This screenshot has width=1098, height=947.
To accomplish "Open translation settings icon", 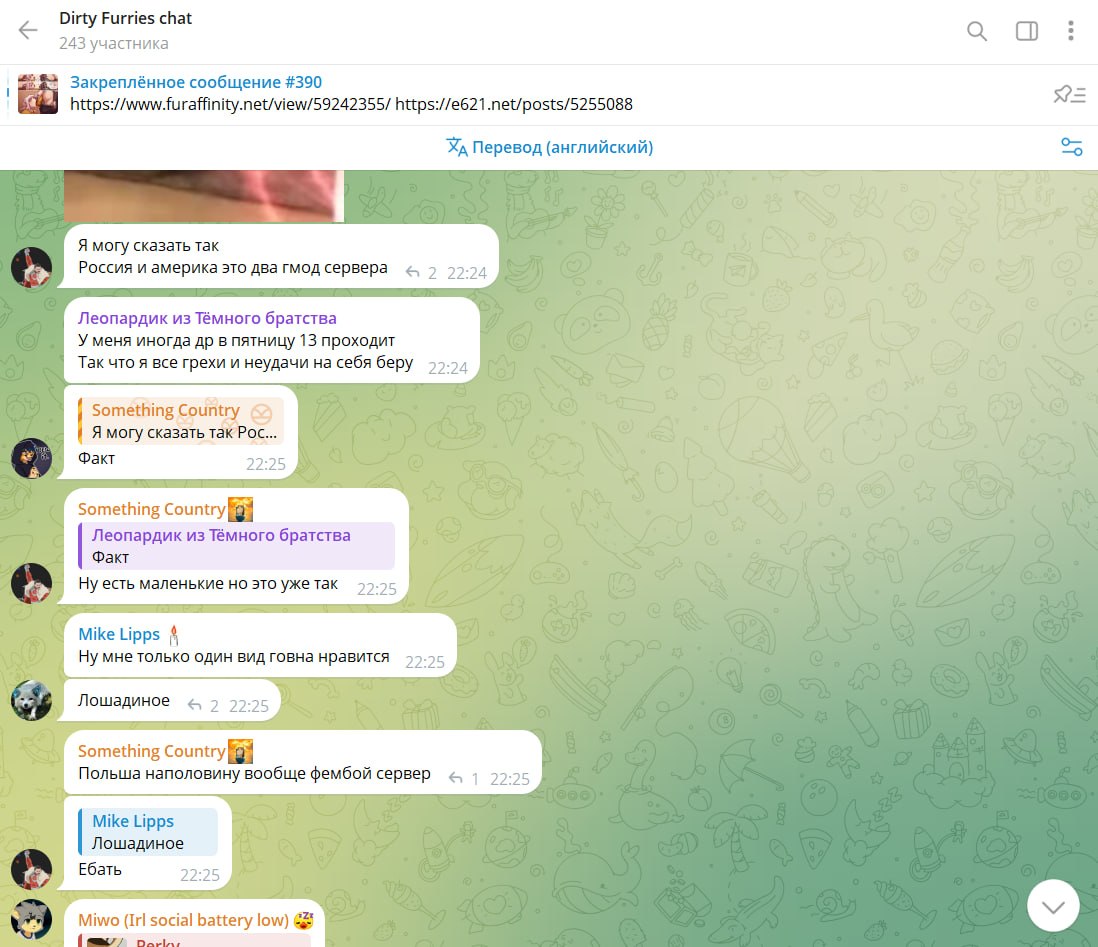I will [1071, 147].
